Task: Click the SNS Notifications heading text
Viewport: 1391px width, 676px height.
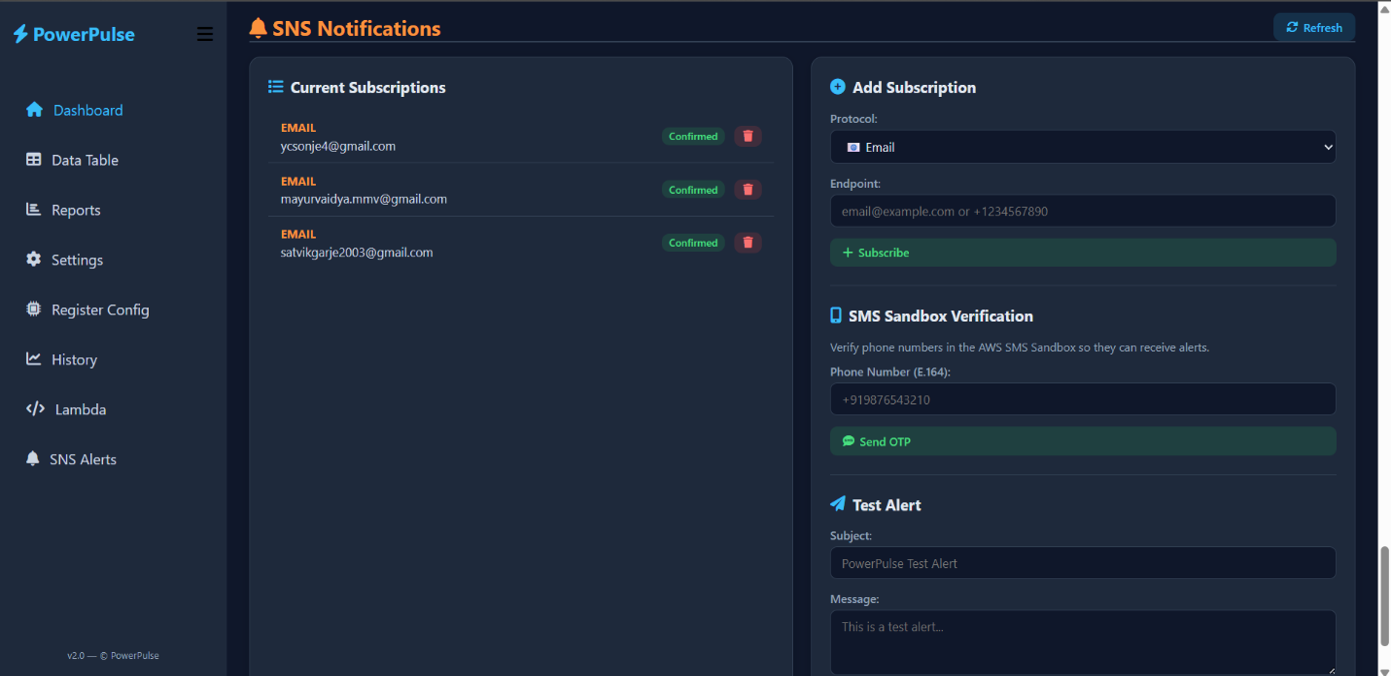Action: coord(356,29)
